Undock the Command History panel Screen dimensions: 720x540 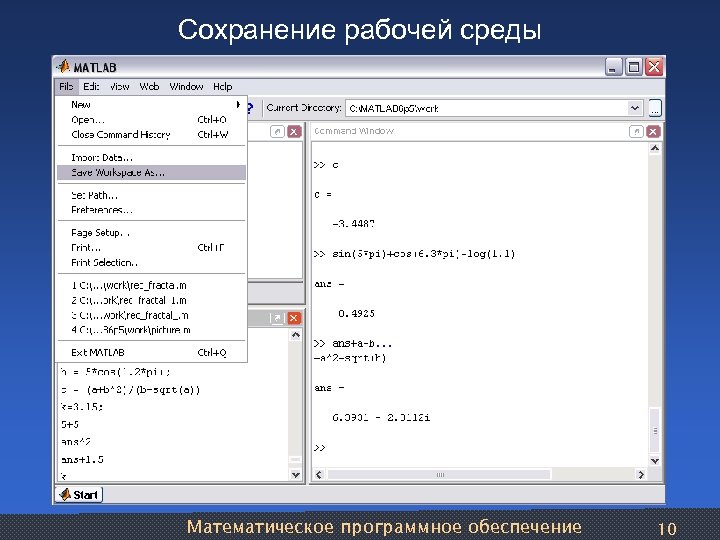point(277,318)
